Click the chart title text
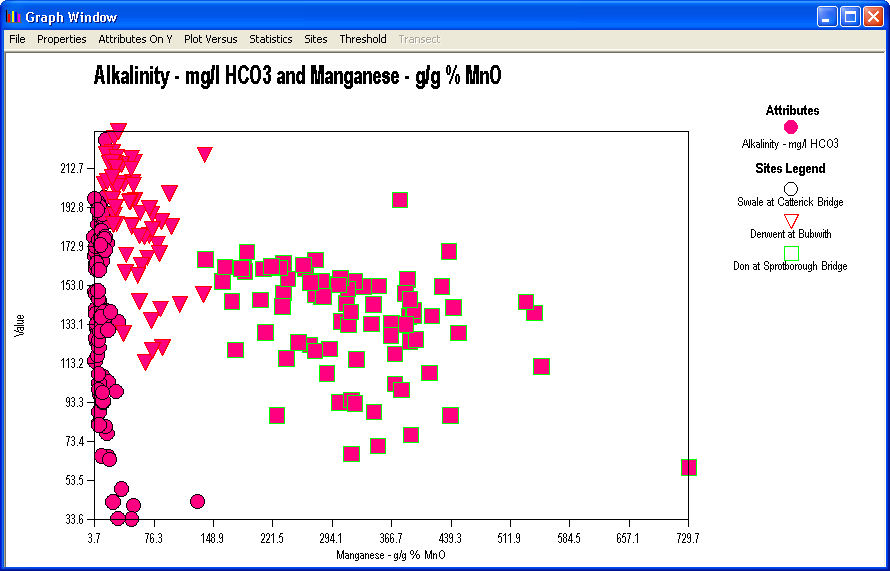Image resolution: width=890 pixels, height=571 pixels. pyautogui.click(x=297, y=75)
